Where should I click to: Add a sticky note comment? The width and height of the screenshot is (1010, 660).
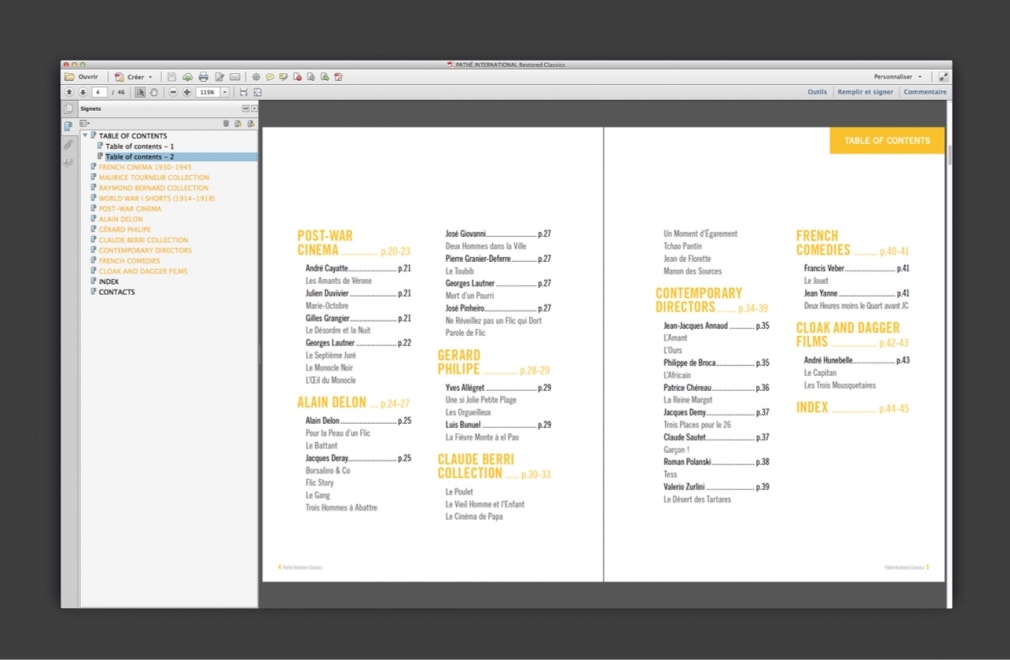pyautogui.click(x=270, y=77)
